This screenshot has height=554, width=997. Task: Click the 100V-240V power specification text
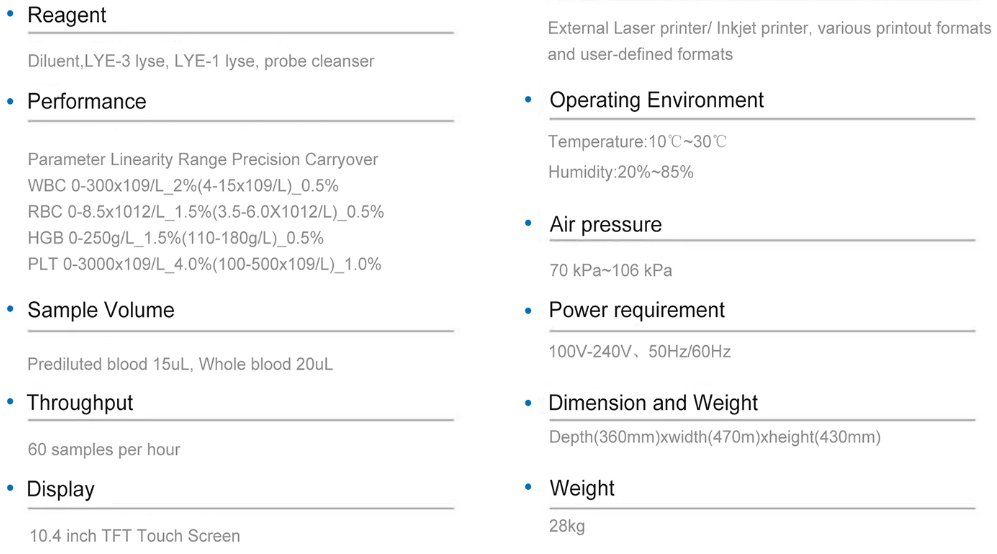tap(640, 352)
